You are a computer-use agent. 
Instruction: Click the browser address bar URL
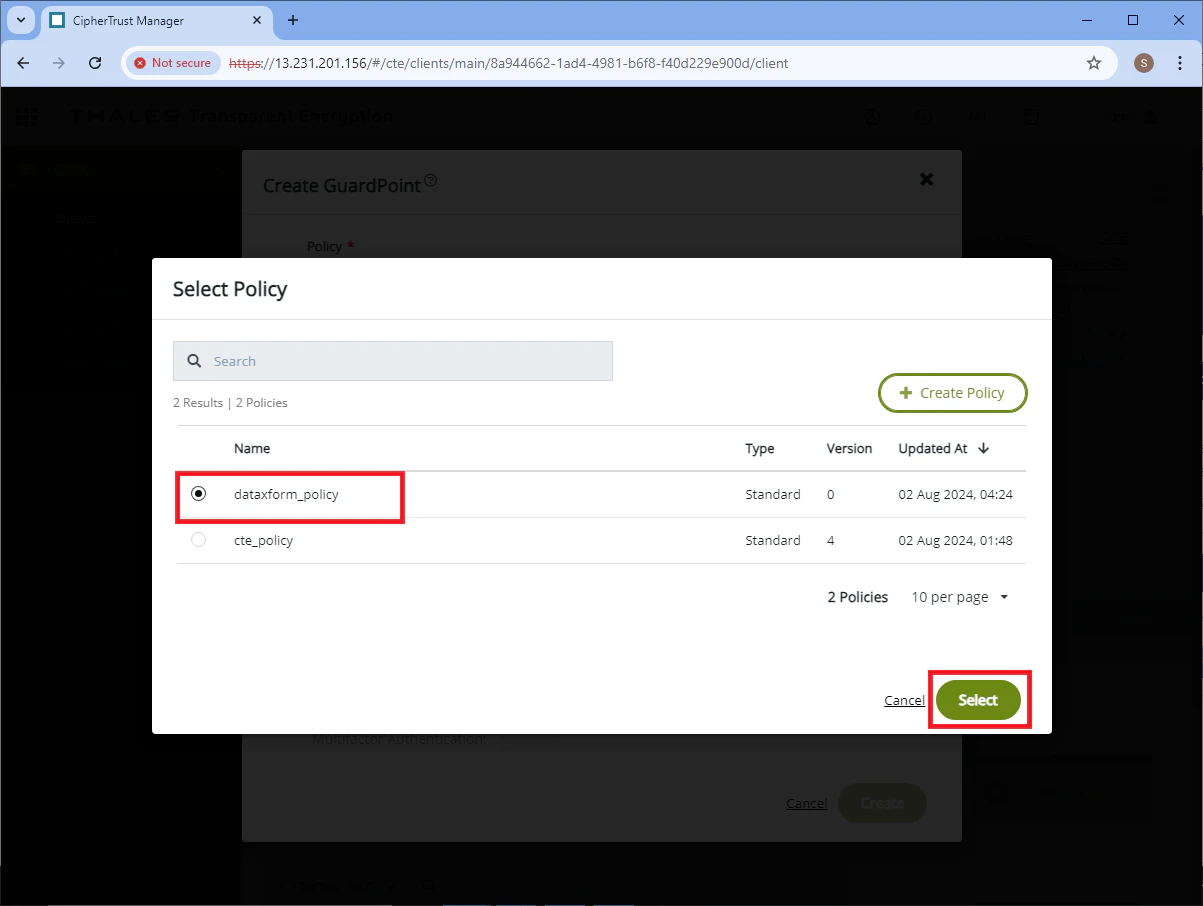tap(508, 63)
